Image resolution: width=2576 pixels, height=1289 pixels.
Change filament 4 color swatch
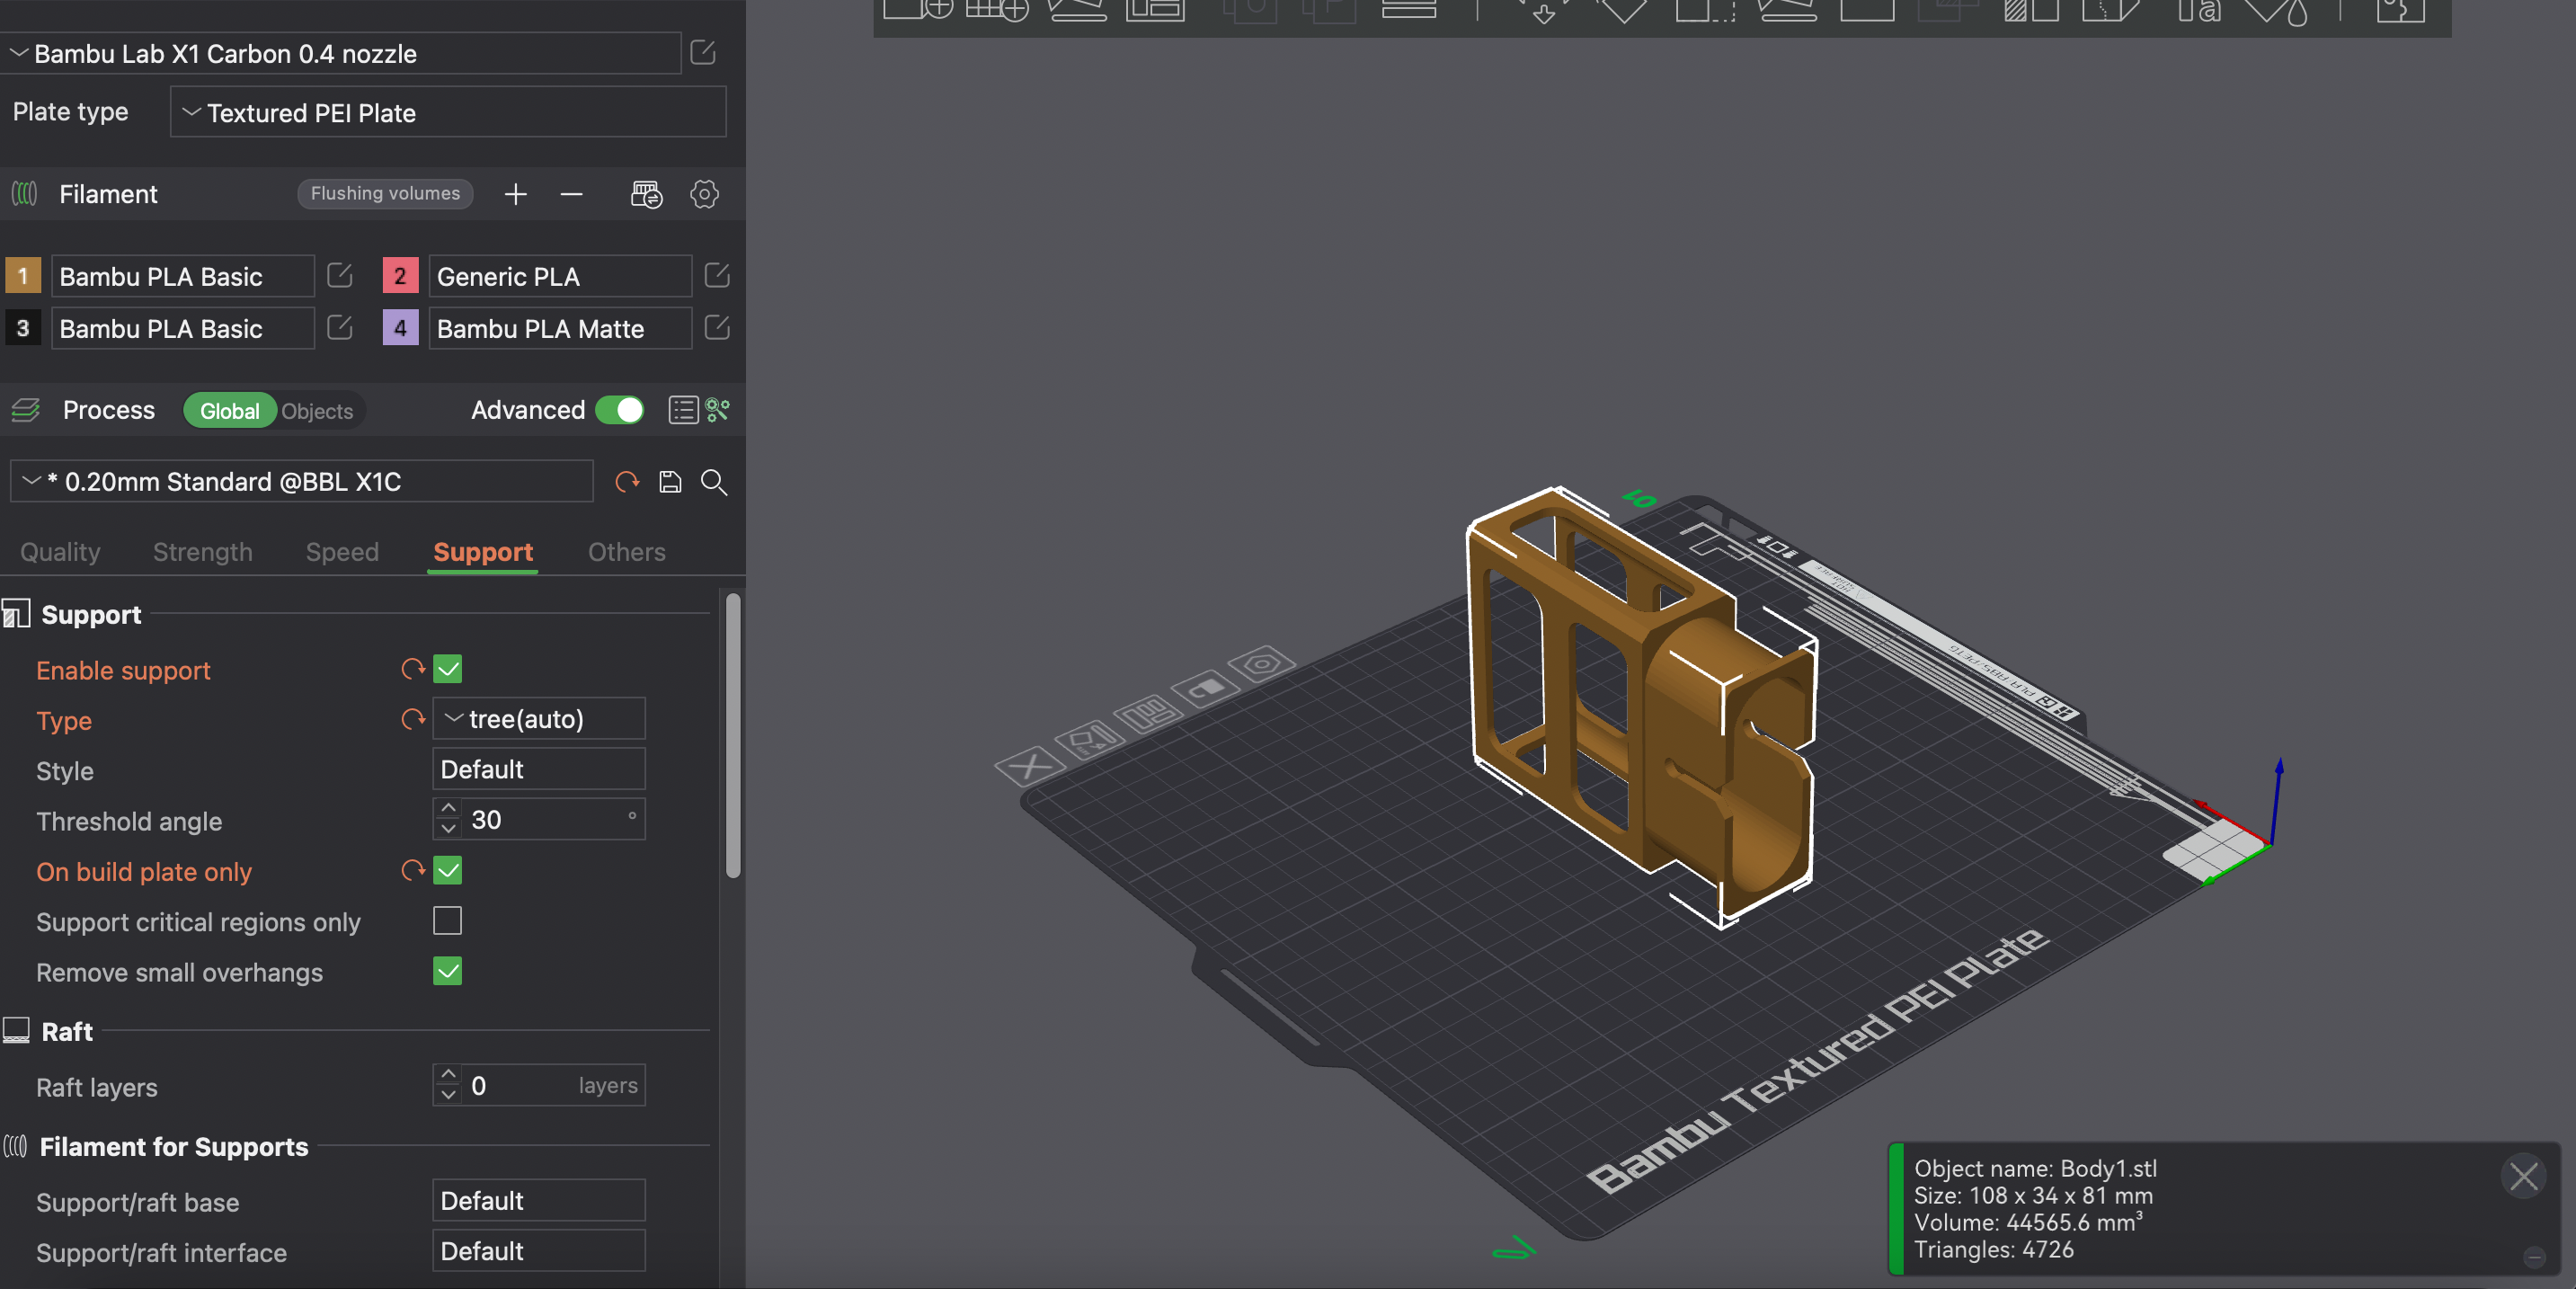pyautogui.click(x=400, y=328)
